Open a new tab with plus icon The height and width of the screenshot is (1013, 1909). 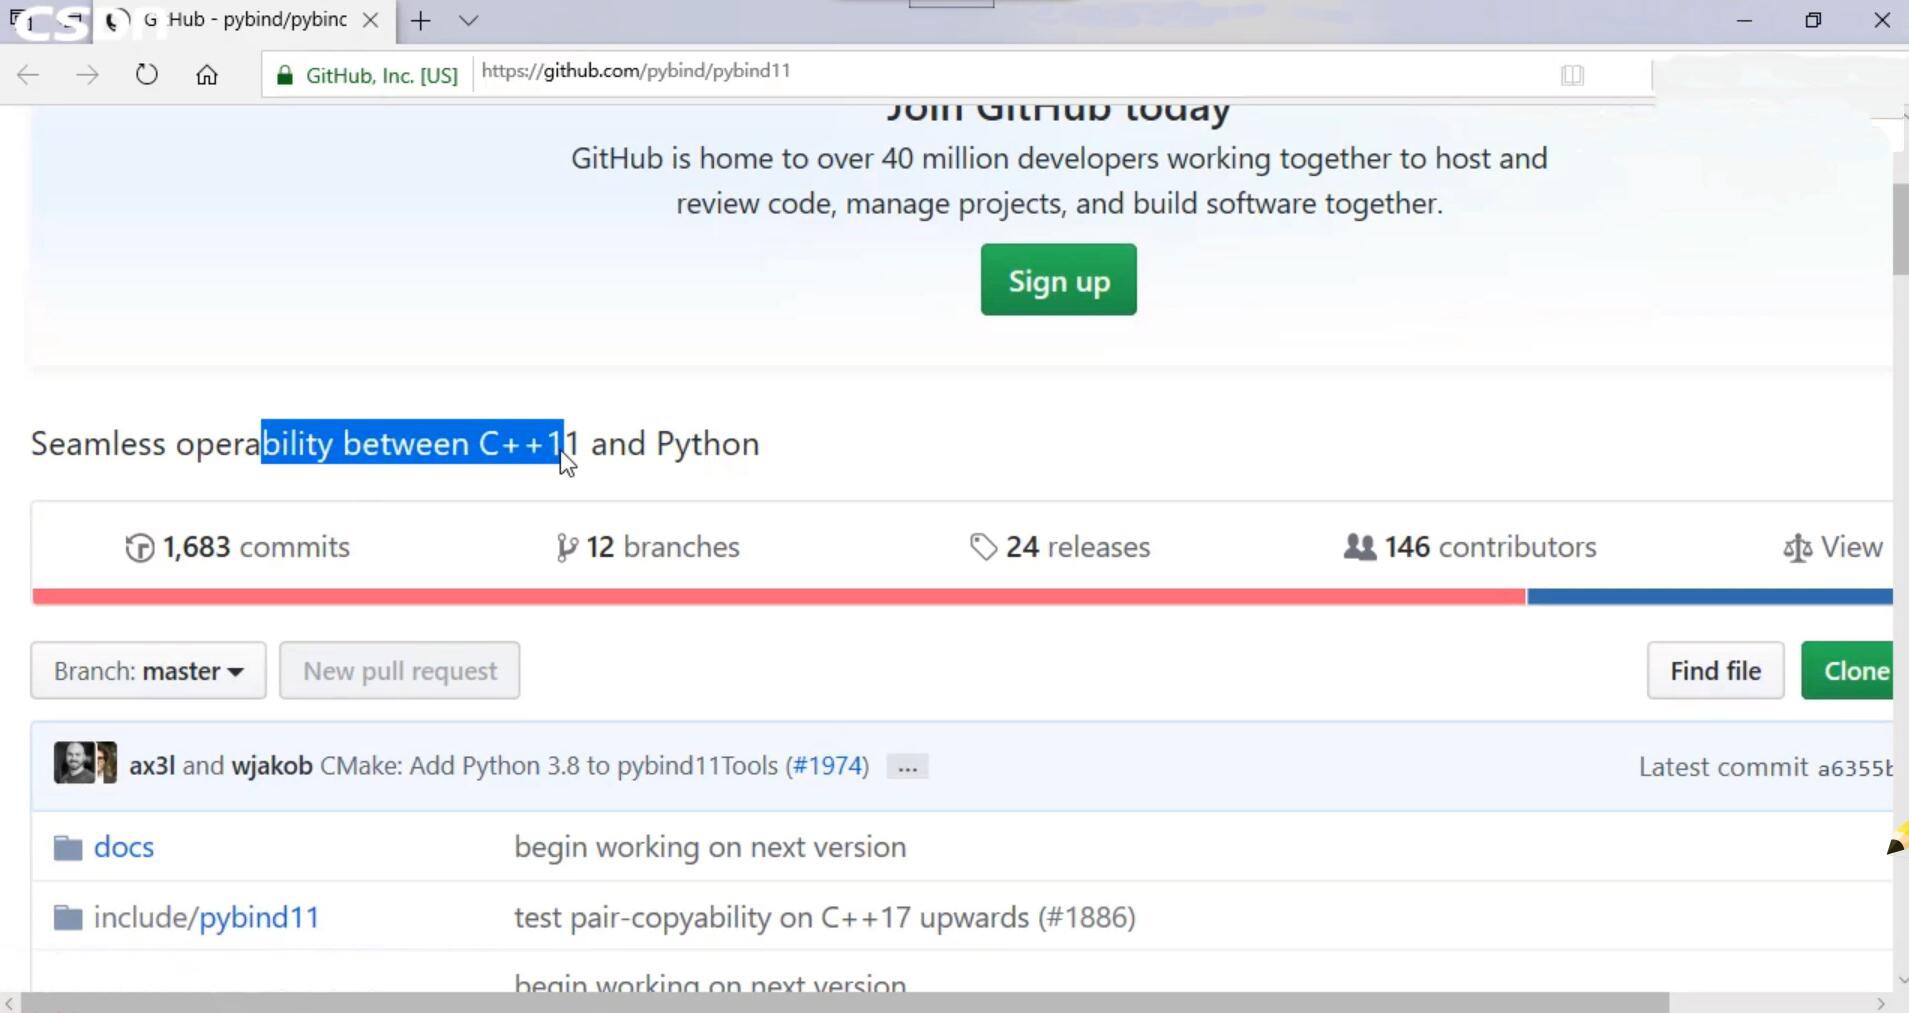421,20
